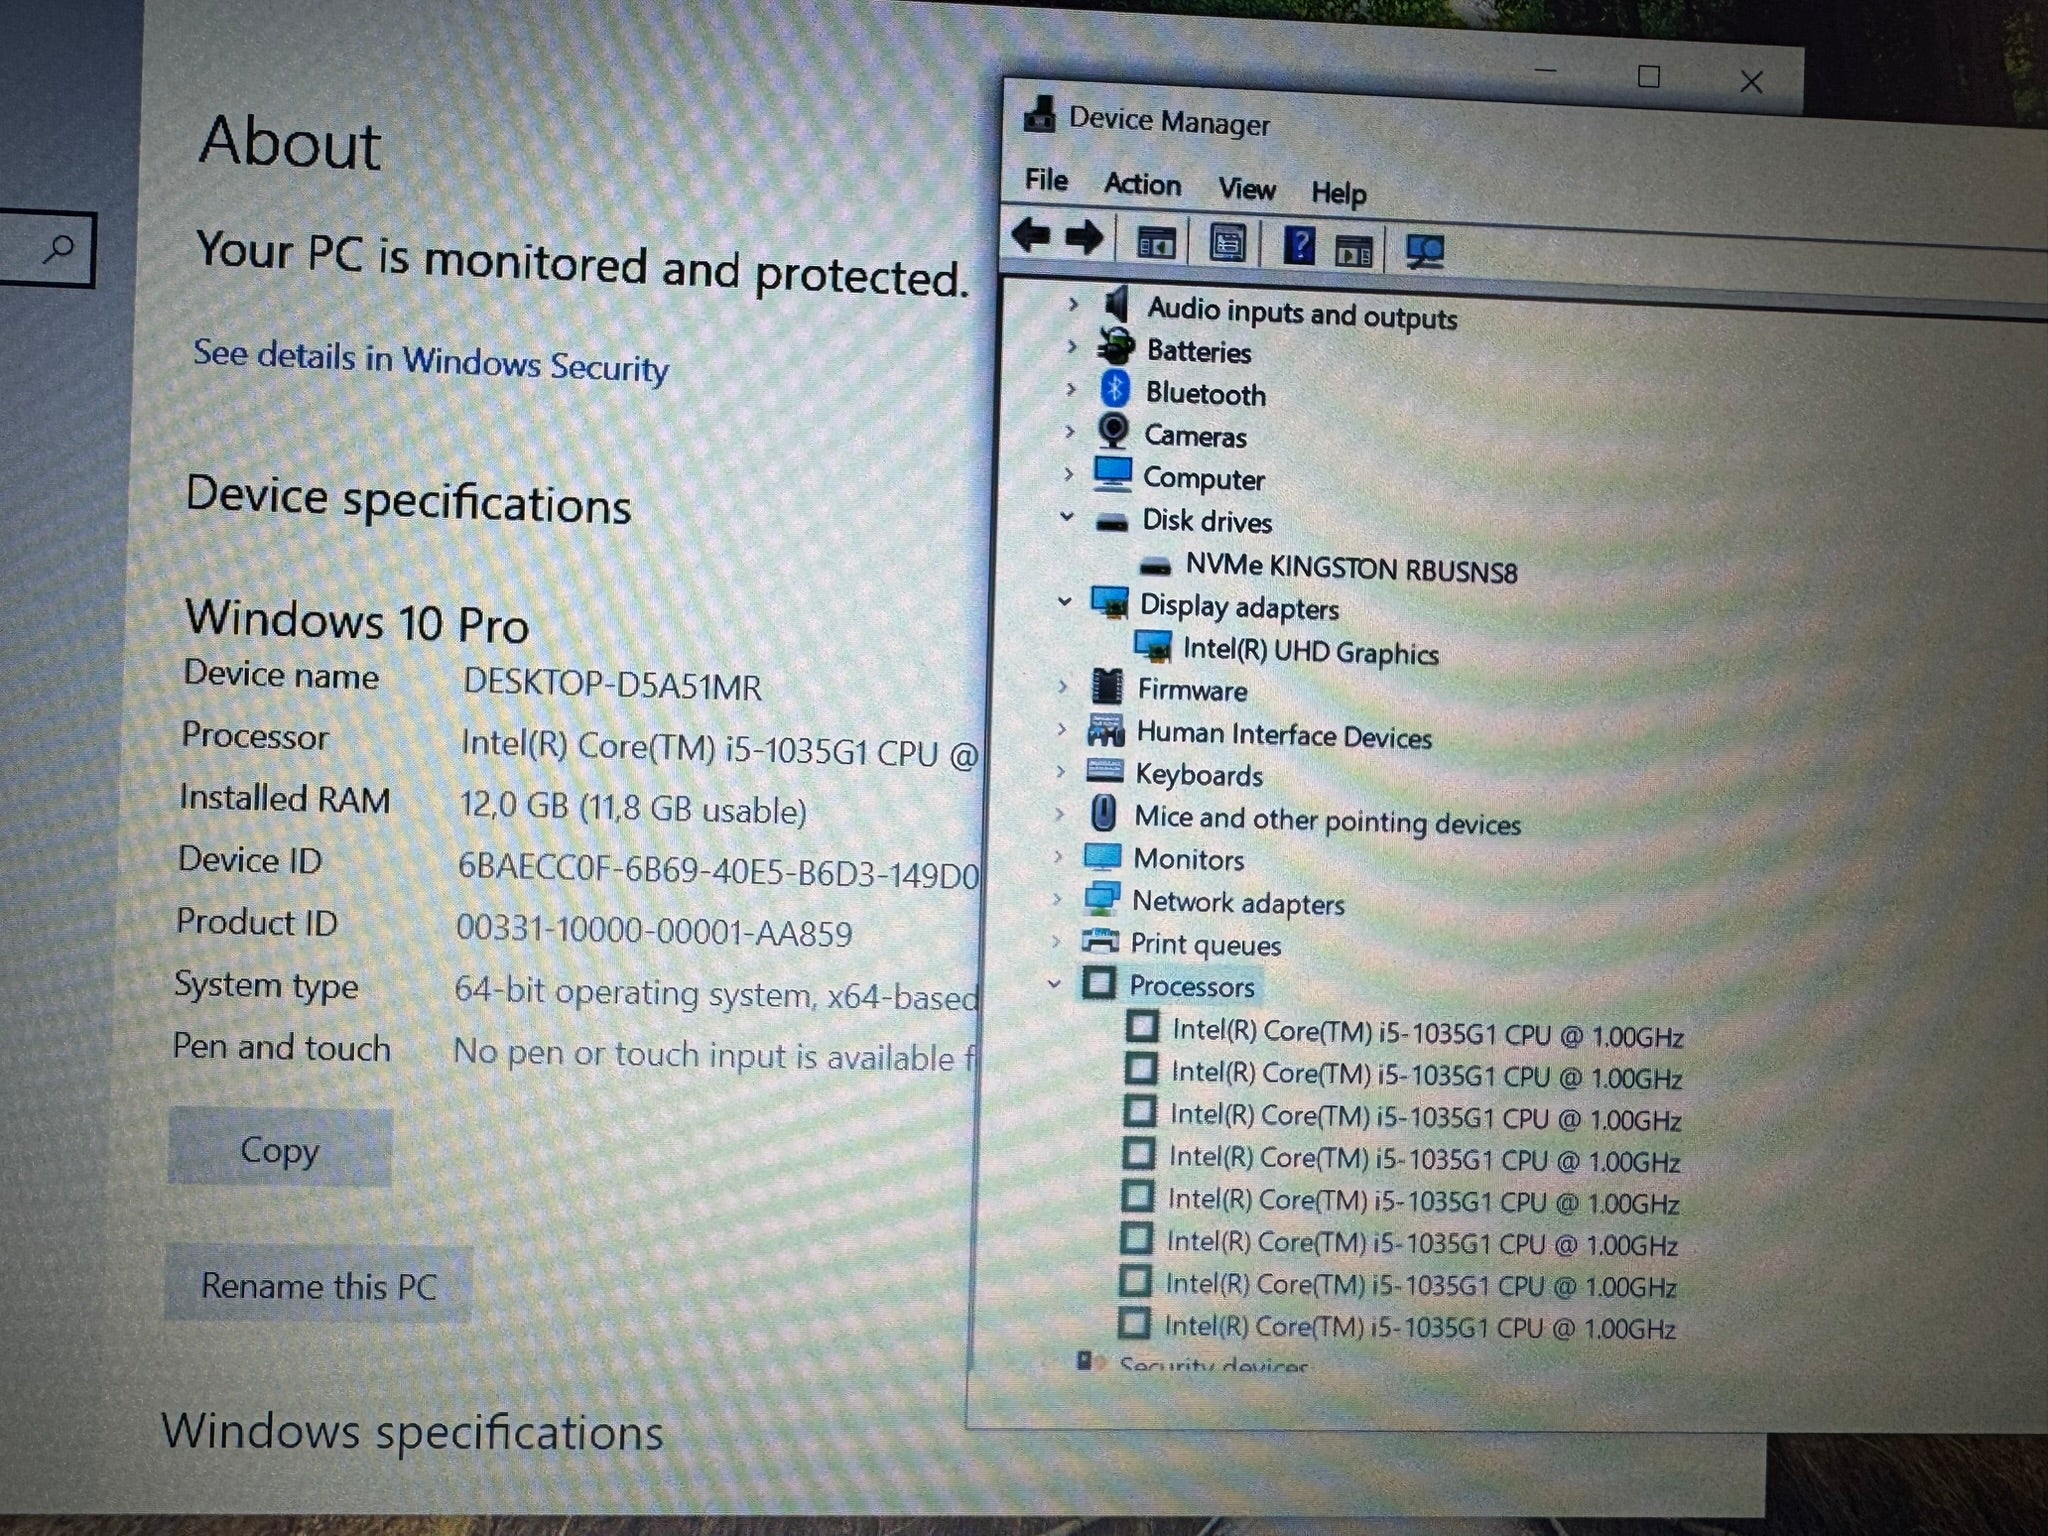Screen dimensions: 2048x1536
Task: Open the Properties toolbar icon
Action: click(1227, 243)
